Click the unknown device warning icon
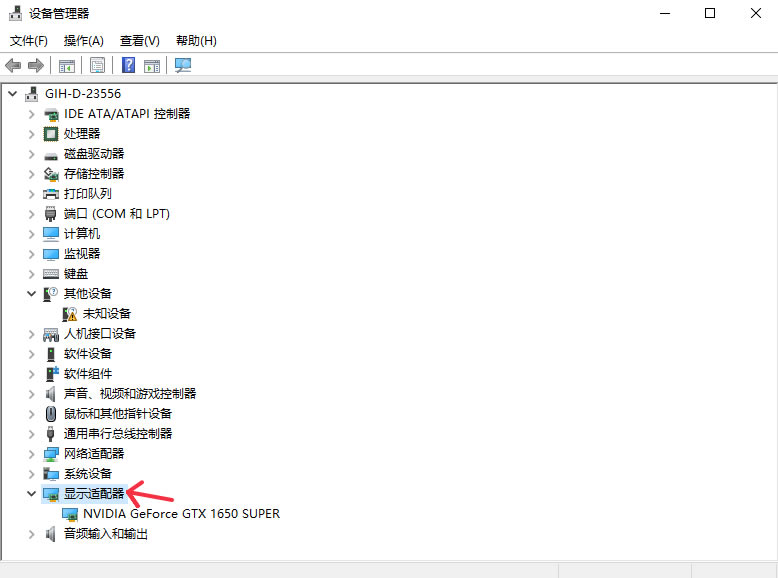The height and width of the screenshot is (578, 778). tap(69, 314)
